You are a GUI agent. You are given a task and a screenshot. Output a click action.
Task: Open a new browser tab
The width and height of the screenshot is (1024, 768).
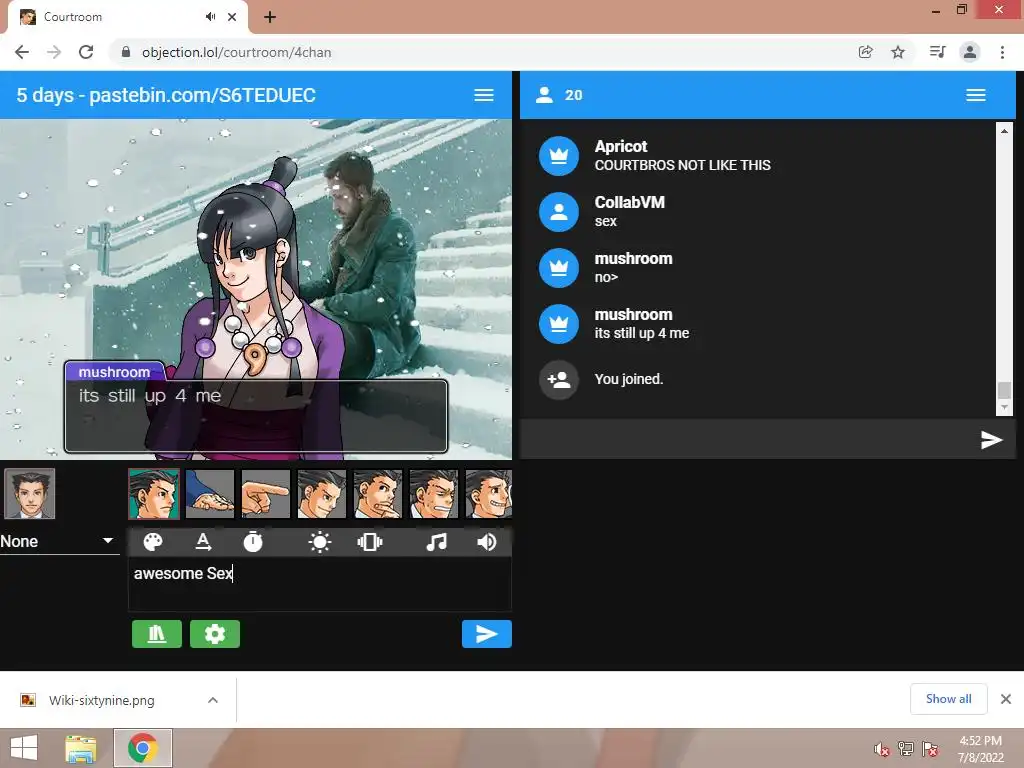pos(270,17)
